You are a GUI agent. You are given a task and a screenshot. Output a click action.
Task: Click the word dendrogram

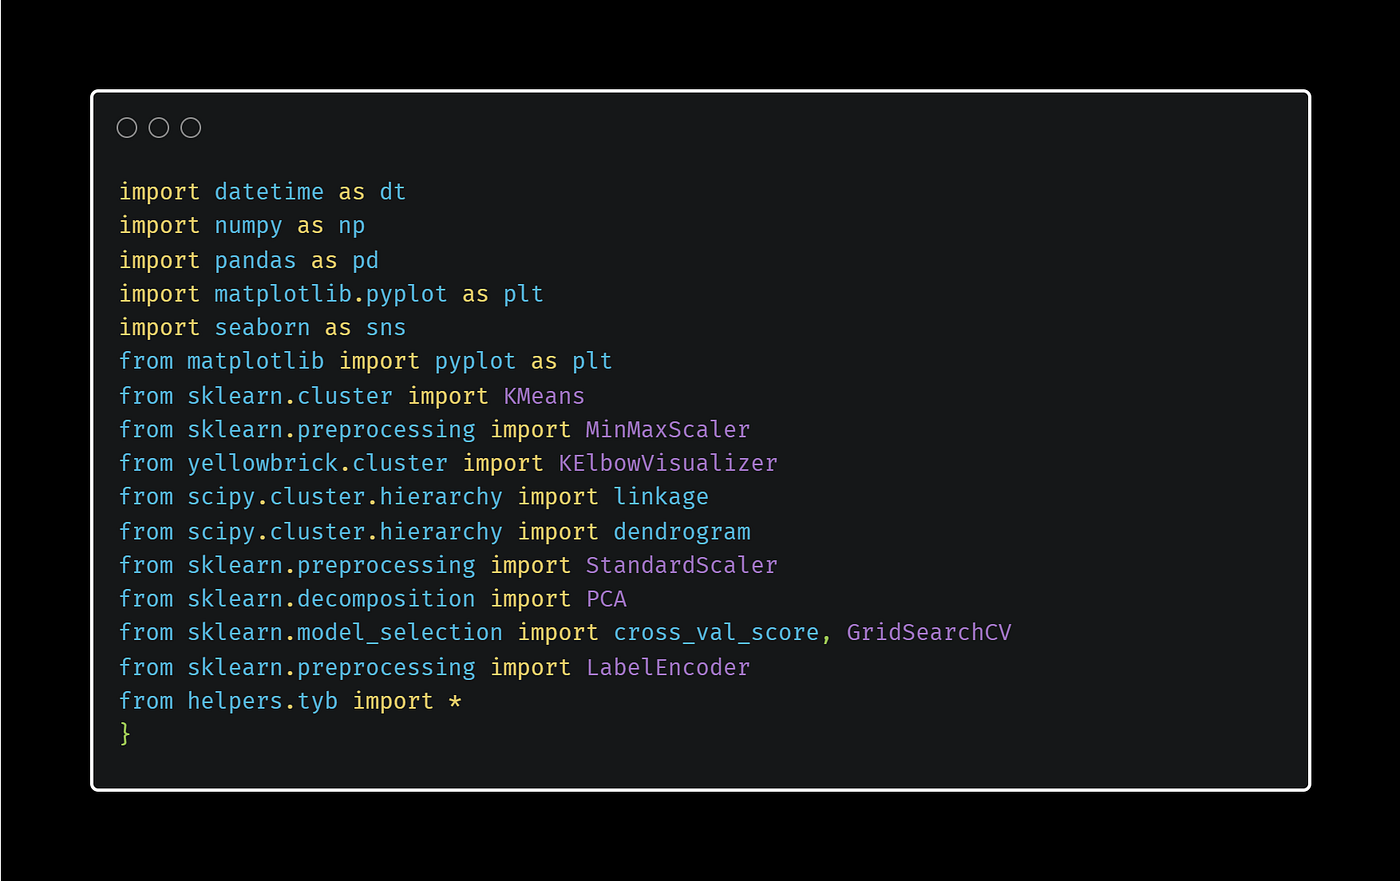point(682,532)
